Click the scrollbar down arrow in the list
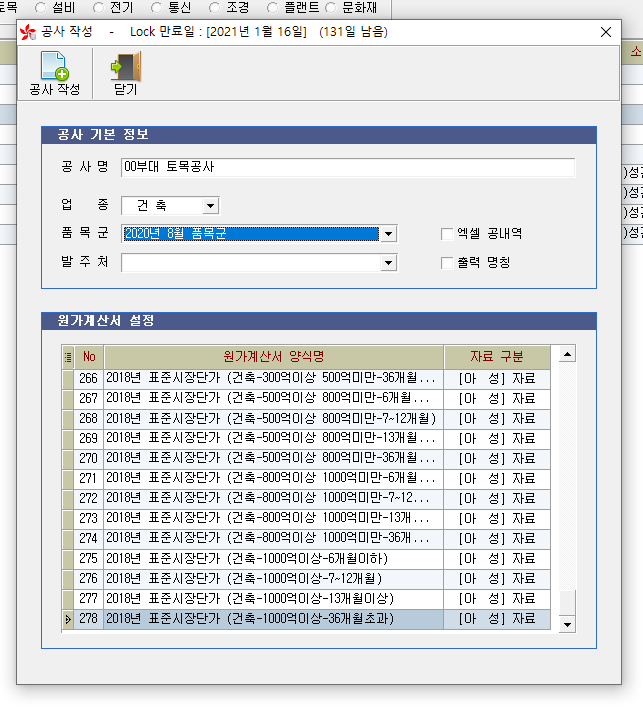The height and width of the screenshot is (707, 643). [x=567, y=623]
